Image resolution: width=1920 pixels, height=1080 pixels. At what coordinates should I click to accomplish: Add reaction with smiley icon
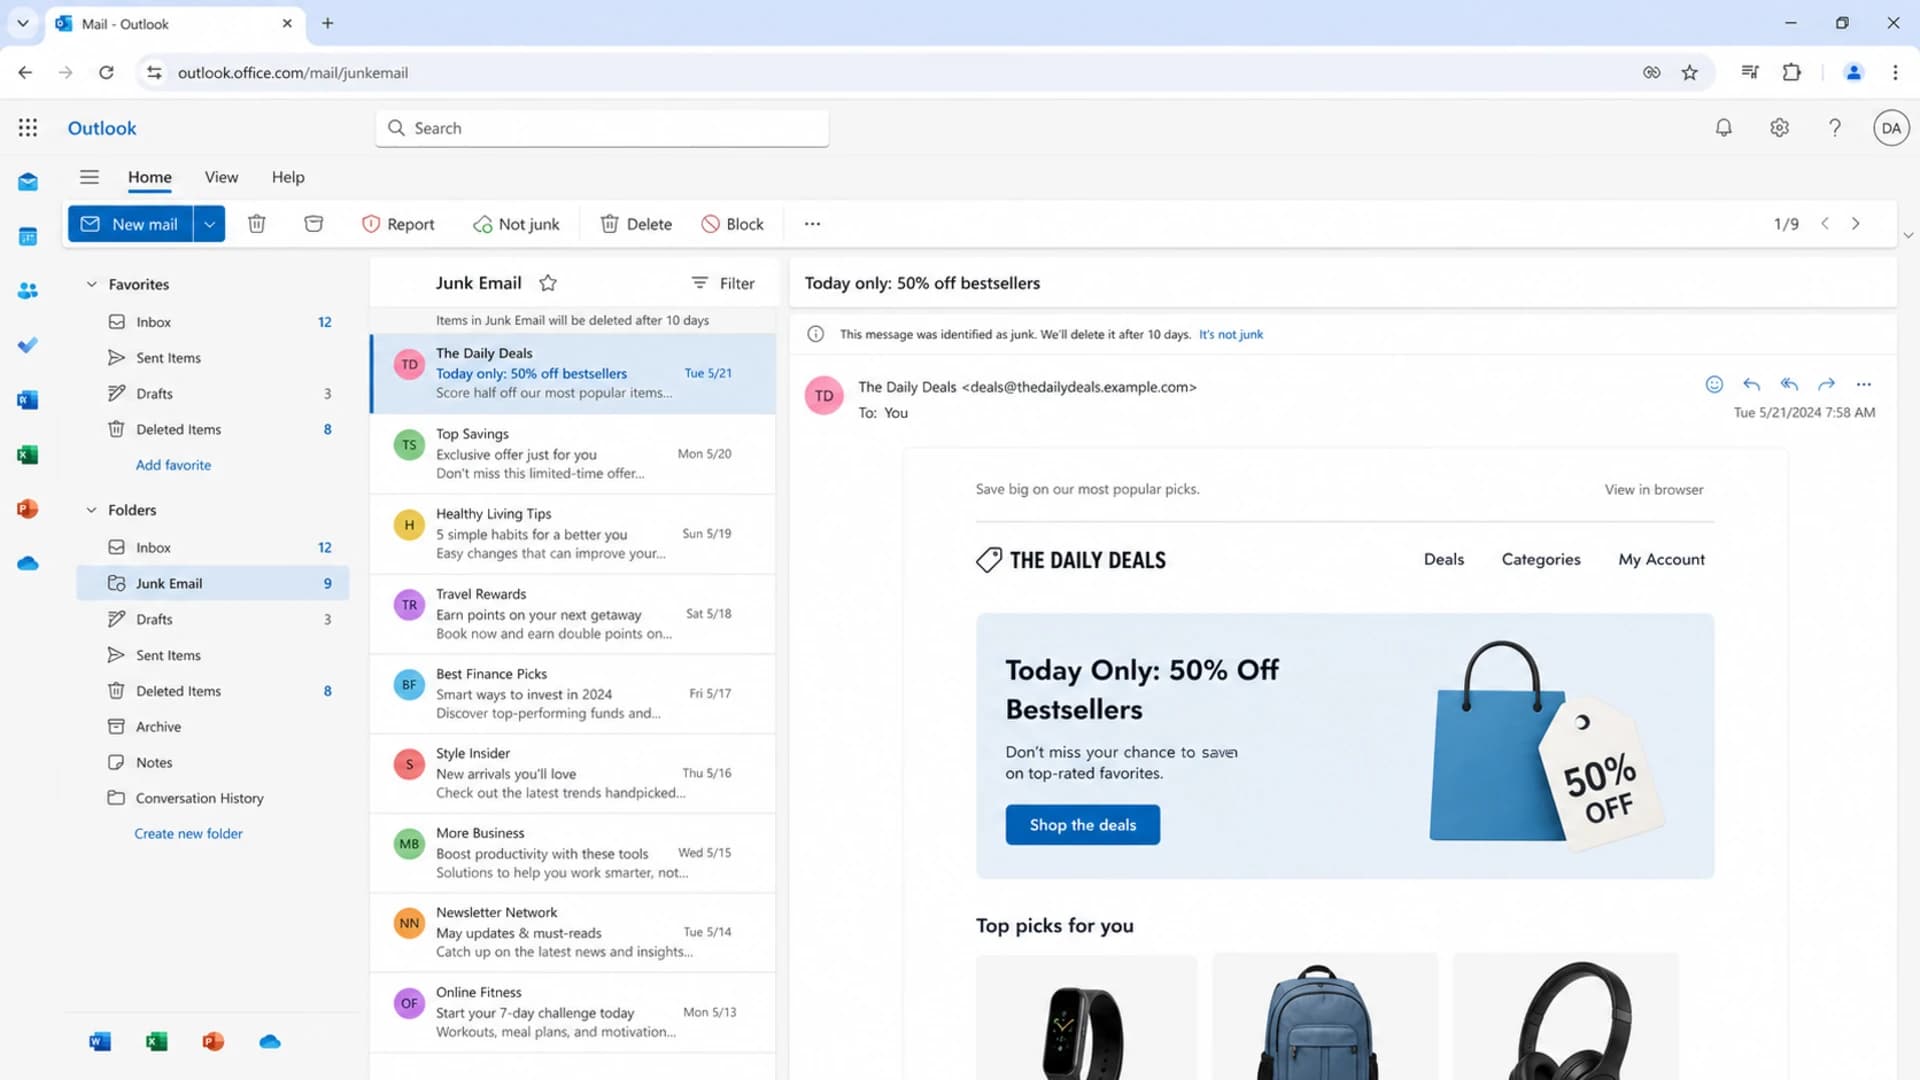pyautogui.click(x=1714, y=384)
